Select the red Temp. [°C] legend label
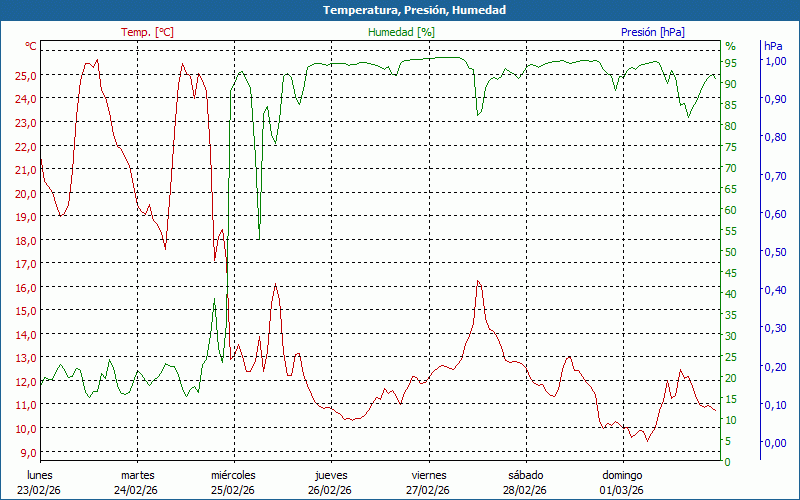800x500 pixels. 147,32
